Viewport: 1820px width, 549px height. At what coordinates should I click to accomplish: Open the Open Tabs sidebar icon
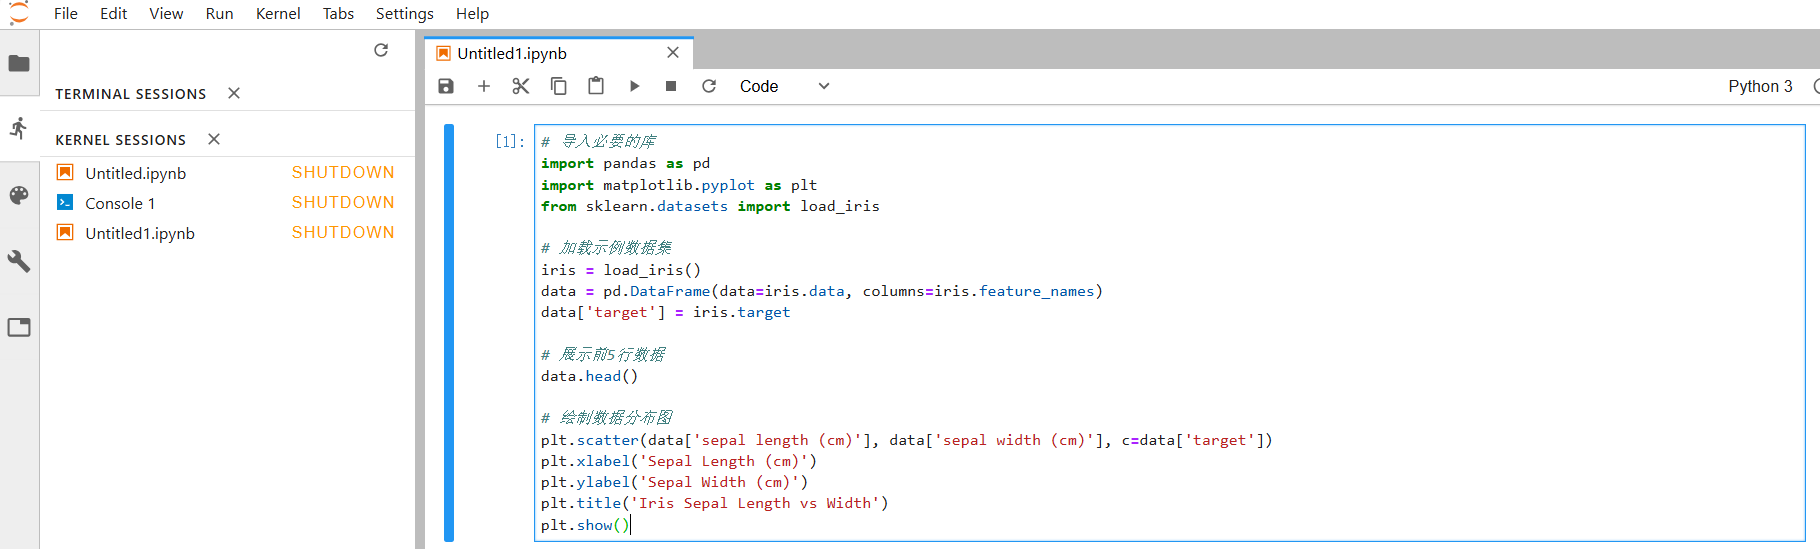[x=19, y=327]
